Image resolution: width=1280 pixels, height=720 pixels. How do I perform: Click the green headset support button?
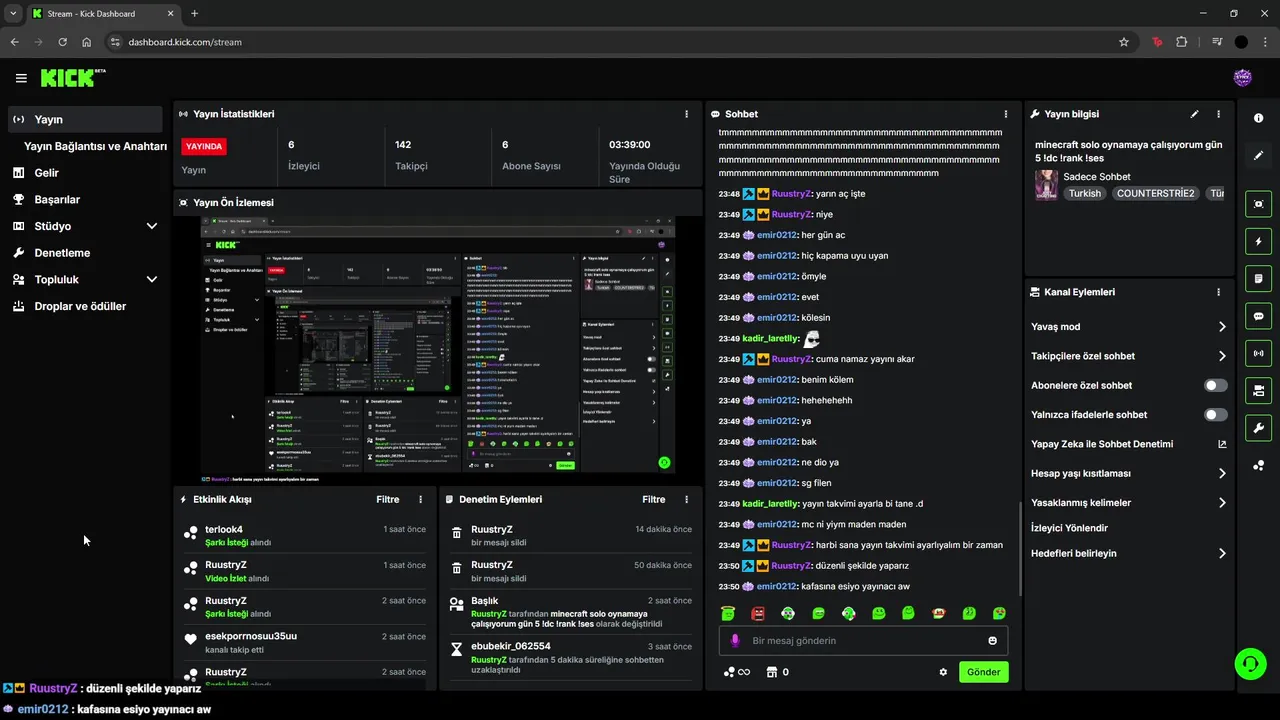pos(1249,663)
